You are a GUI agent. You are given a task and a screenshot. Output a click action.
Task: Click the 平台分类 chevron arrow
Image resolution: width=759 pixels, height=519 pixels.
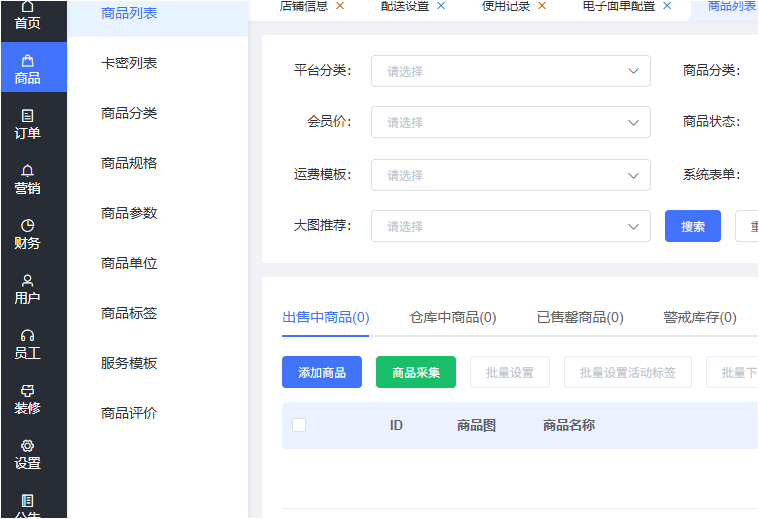tap(633, 71)
